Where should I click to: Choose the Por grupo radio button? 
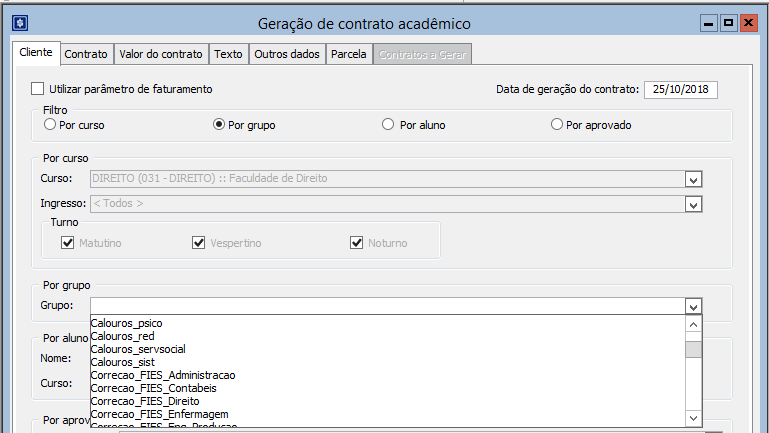(x=219, y=125)
